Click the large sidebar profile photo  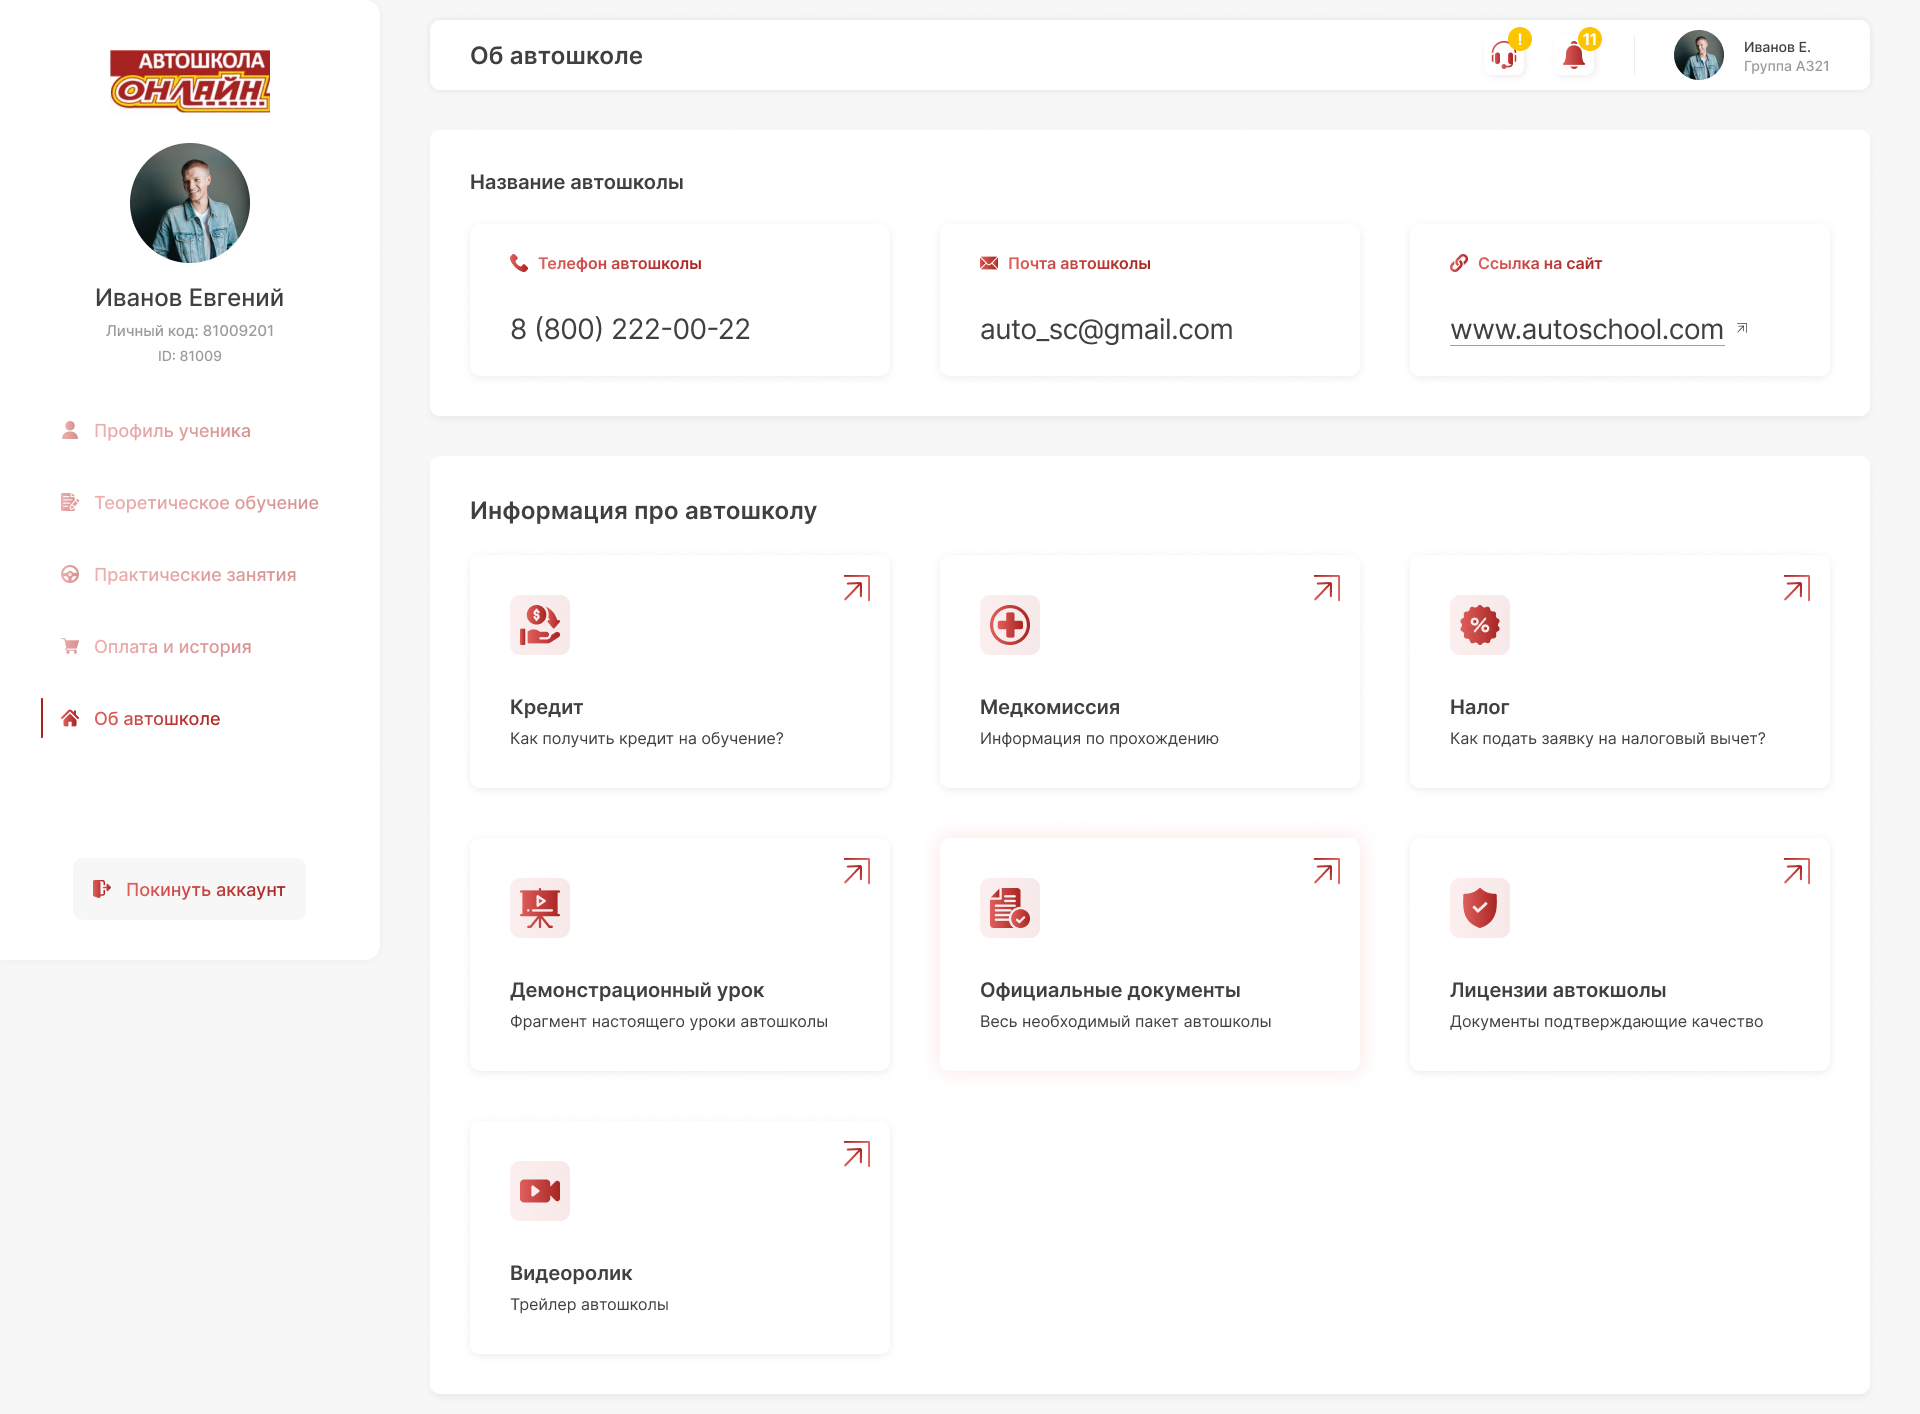point(190,203)
